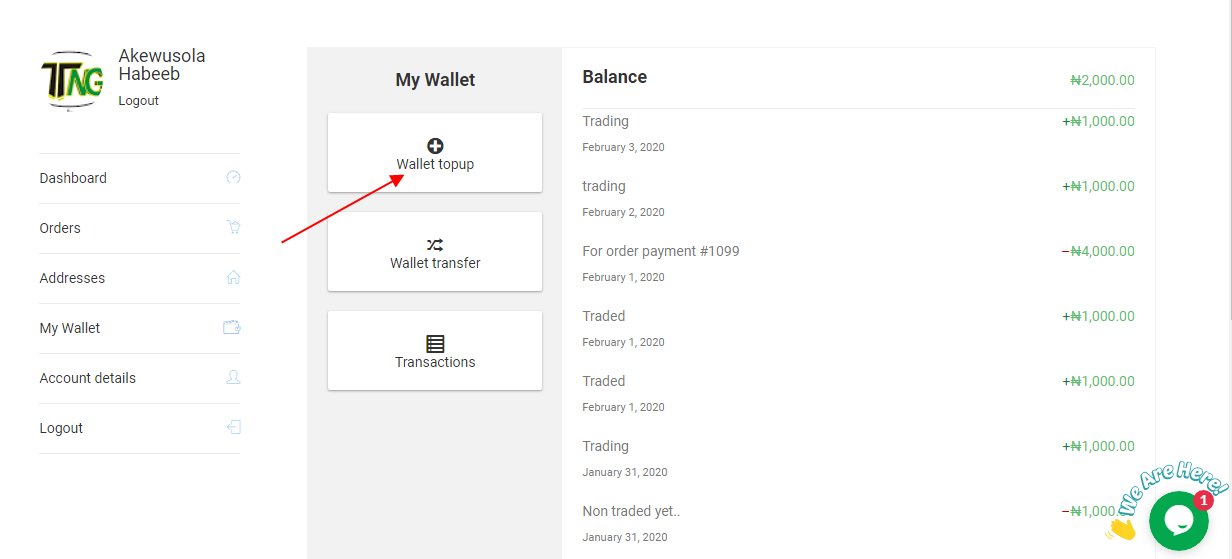Click the Account details person icon
Screen dimensions: 1232x559
coord(233,378)
